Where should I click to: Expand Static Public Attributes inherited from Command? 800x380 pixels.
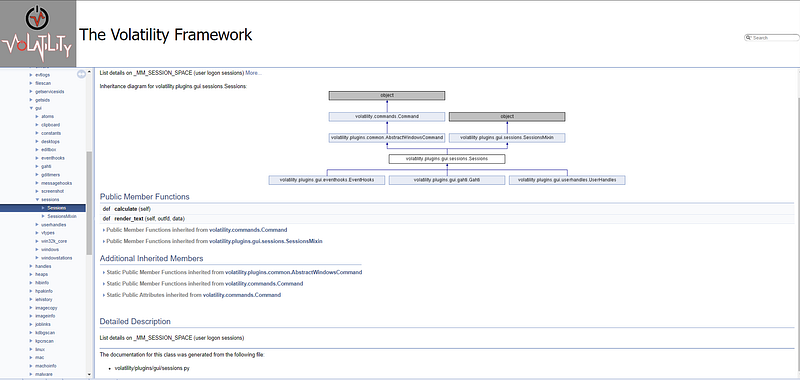tap(104, 295)
